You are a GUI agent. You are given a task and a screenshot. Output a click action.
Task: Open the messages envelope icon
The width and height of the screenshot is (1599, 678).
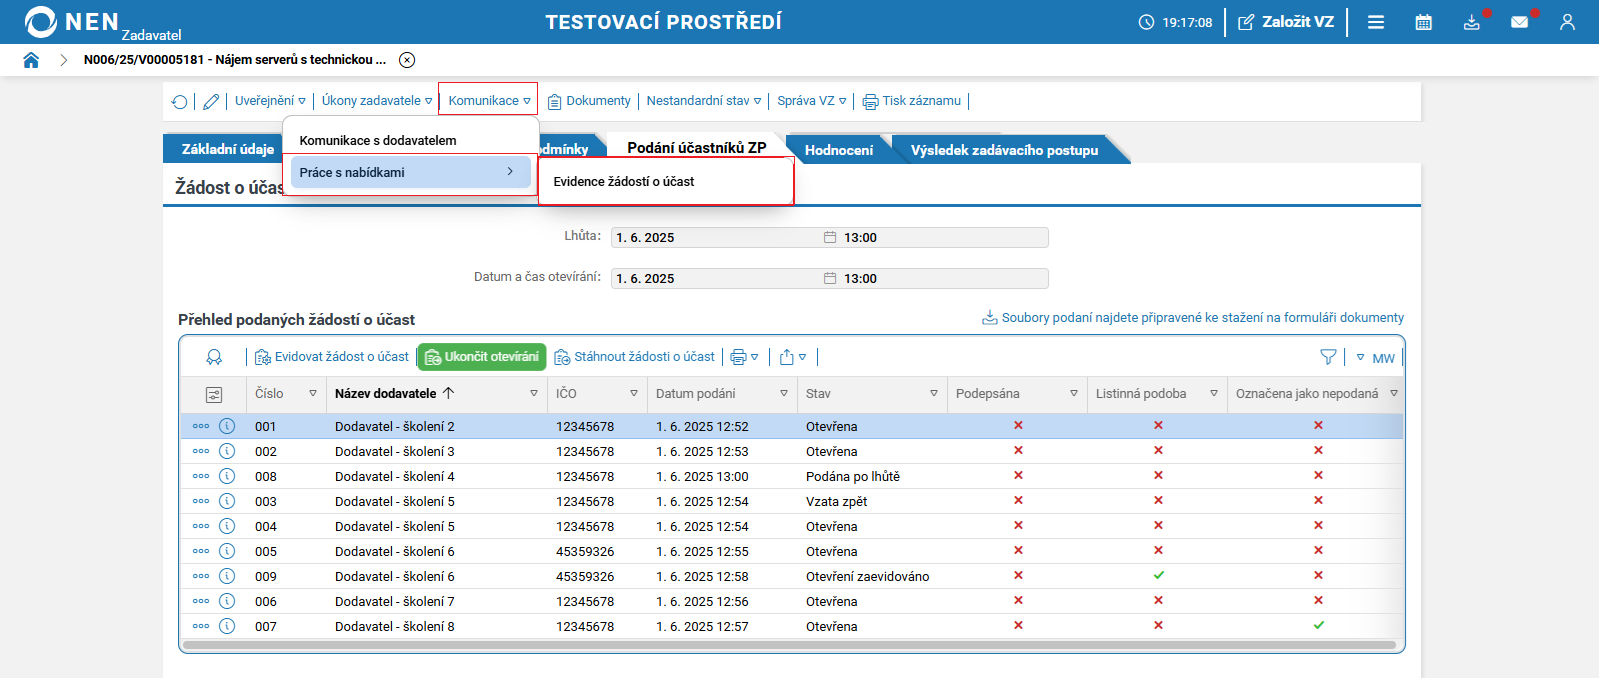(x=1520, y=22)
